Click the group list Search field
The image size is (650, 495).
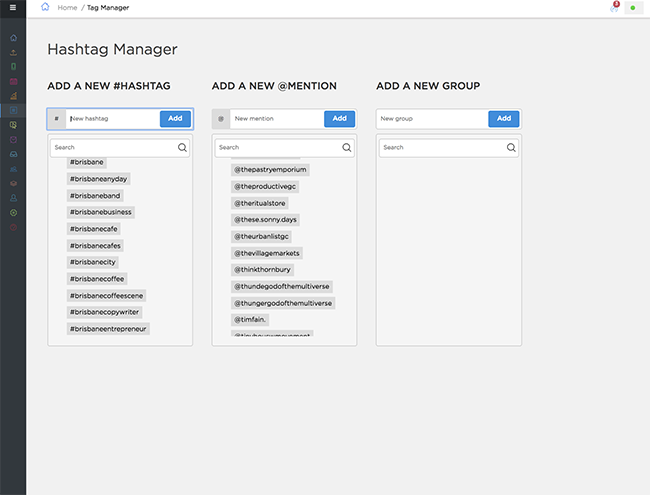(449, 148)
